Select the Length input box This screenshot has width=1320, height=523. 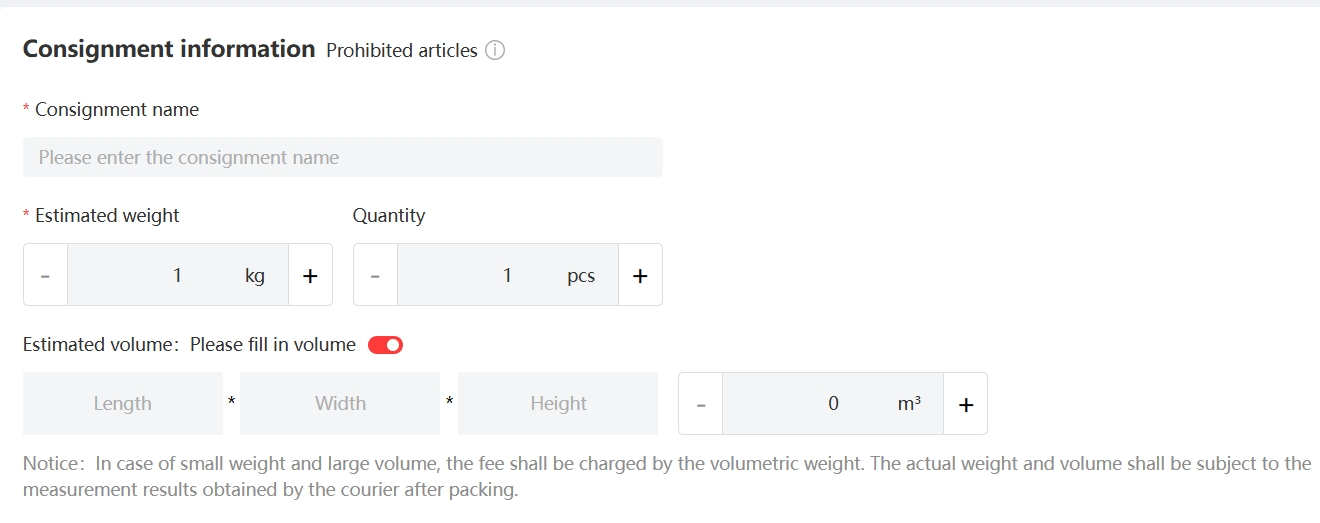coord(123,404)
